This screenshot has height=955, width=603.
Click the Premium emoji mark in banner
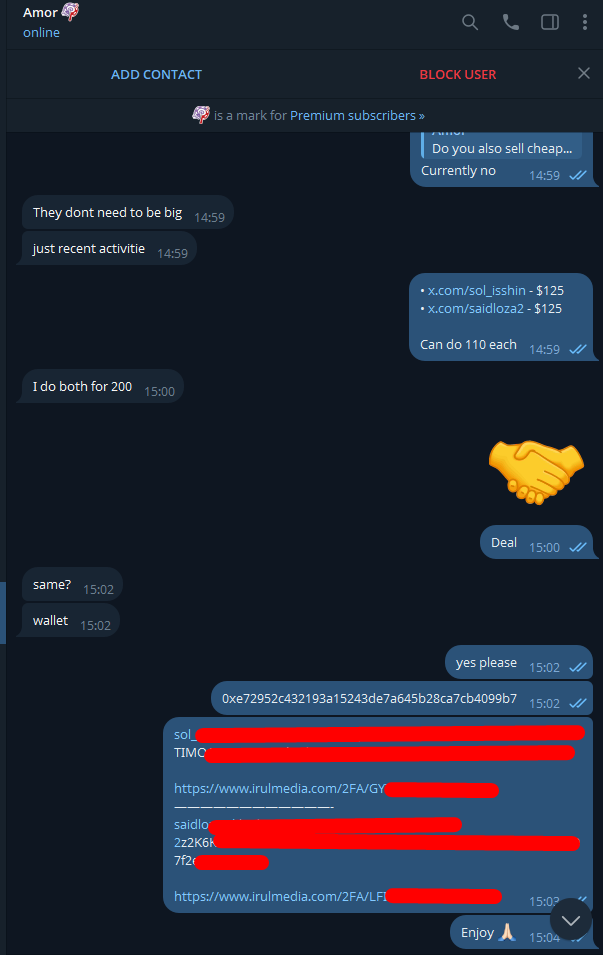click(x=201, y=115)
